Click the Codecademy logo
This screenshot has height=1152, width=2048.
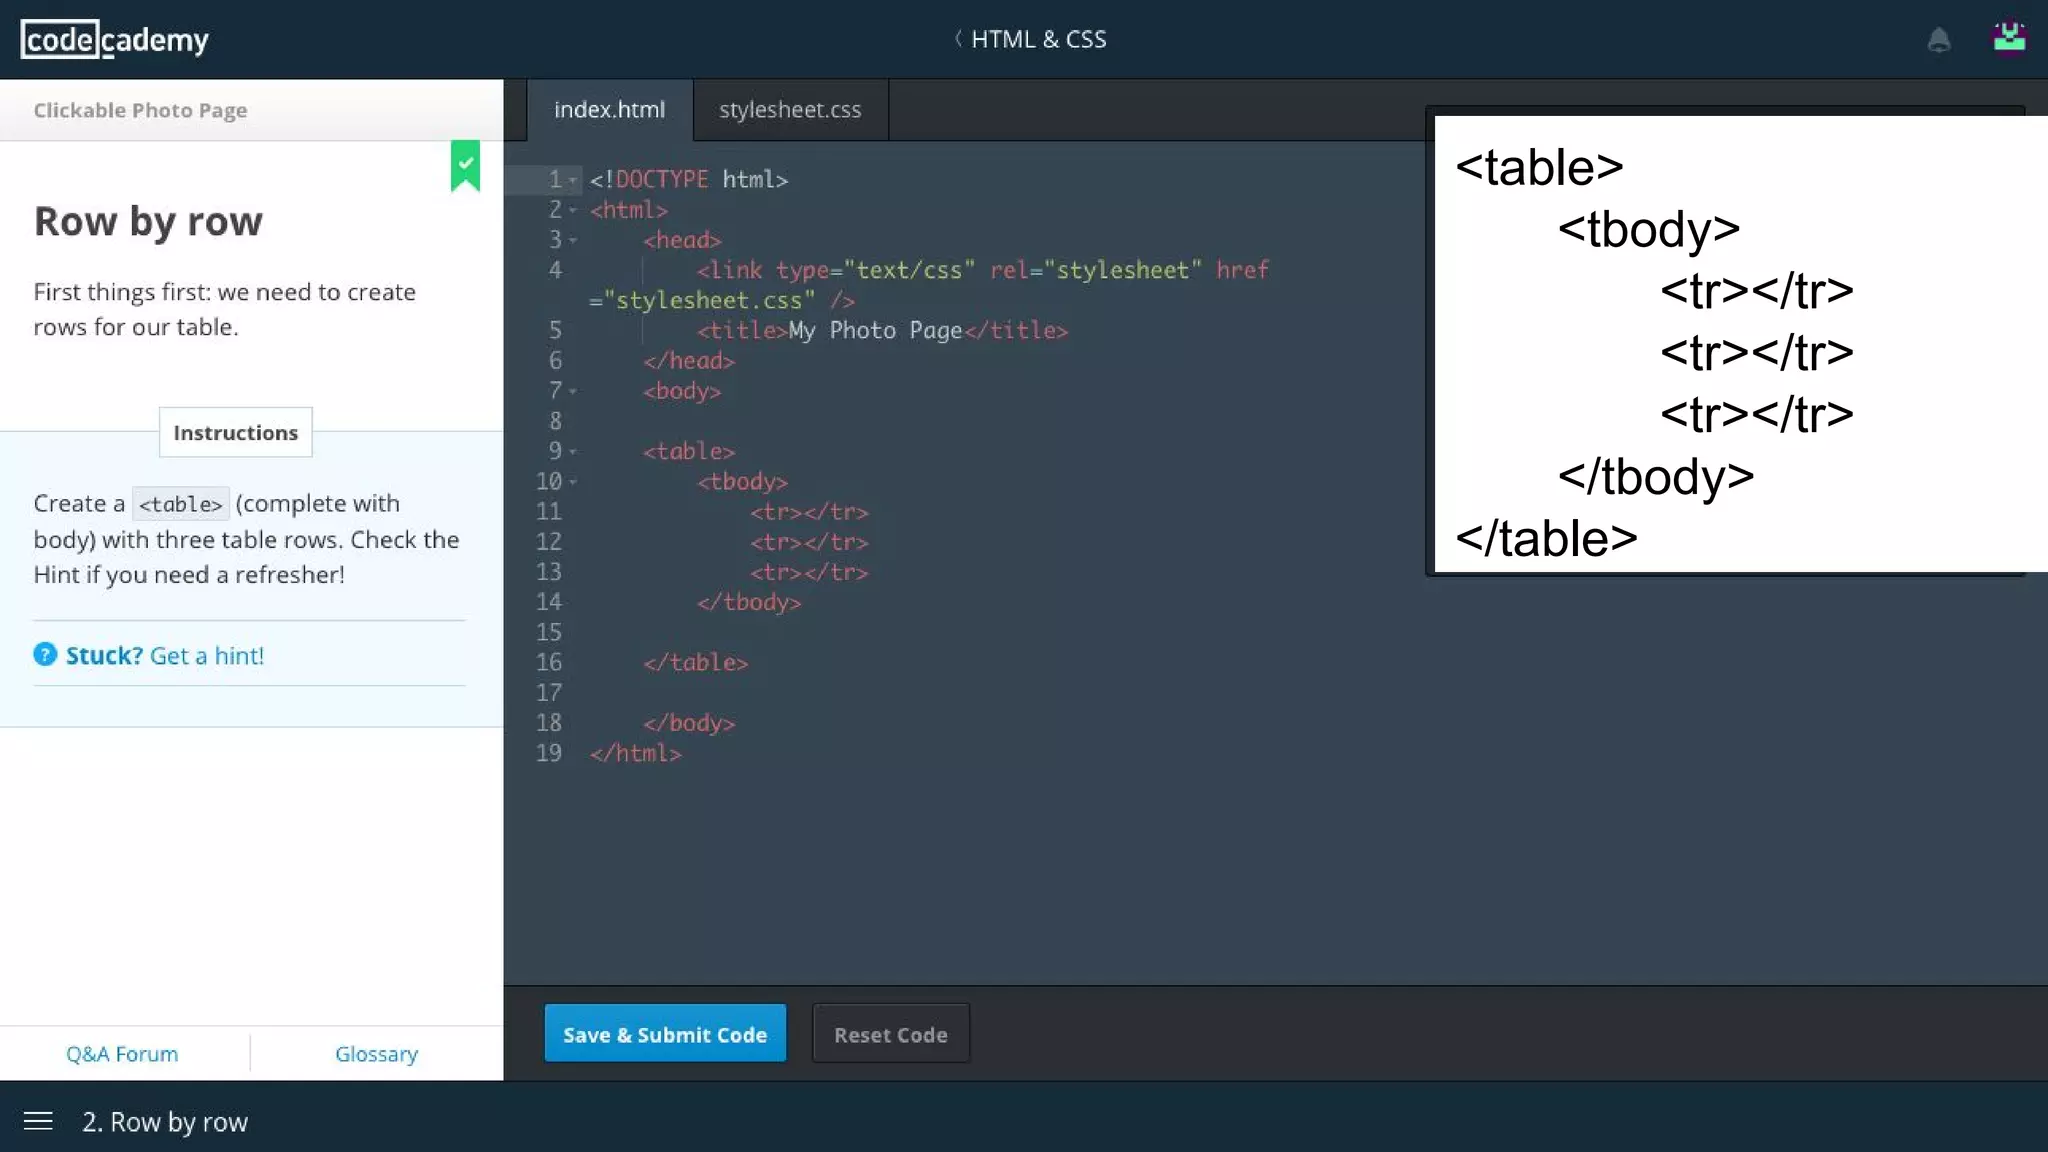[114, 40]
